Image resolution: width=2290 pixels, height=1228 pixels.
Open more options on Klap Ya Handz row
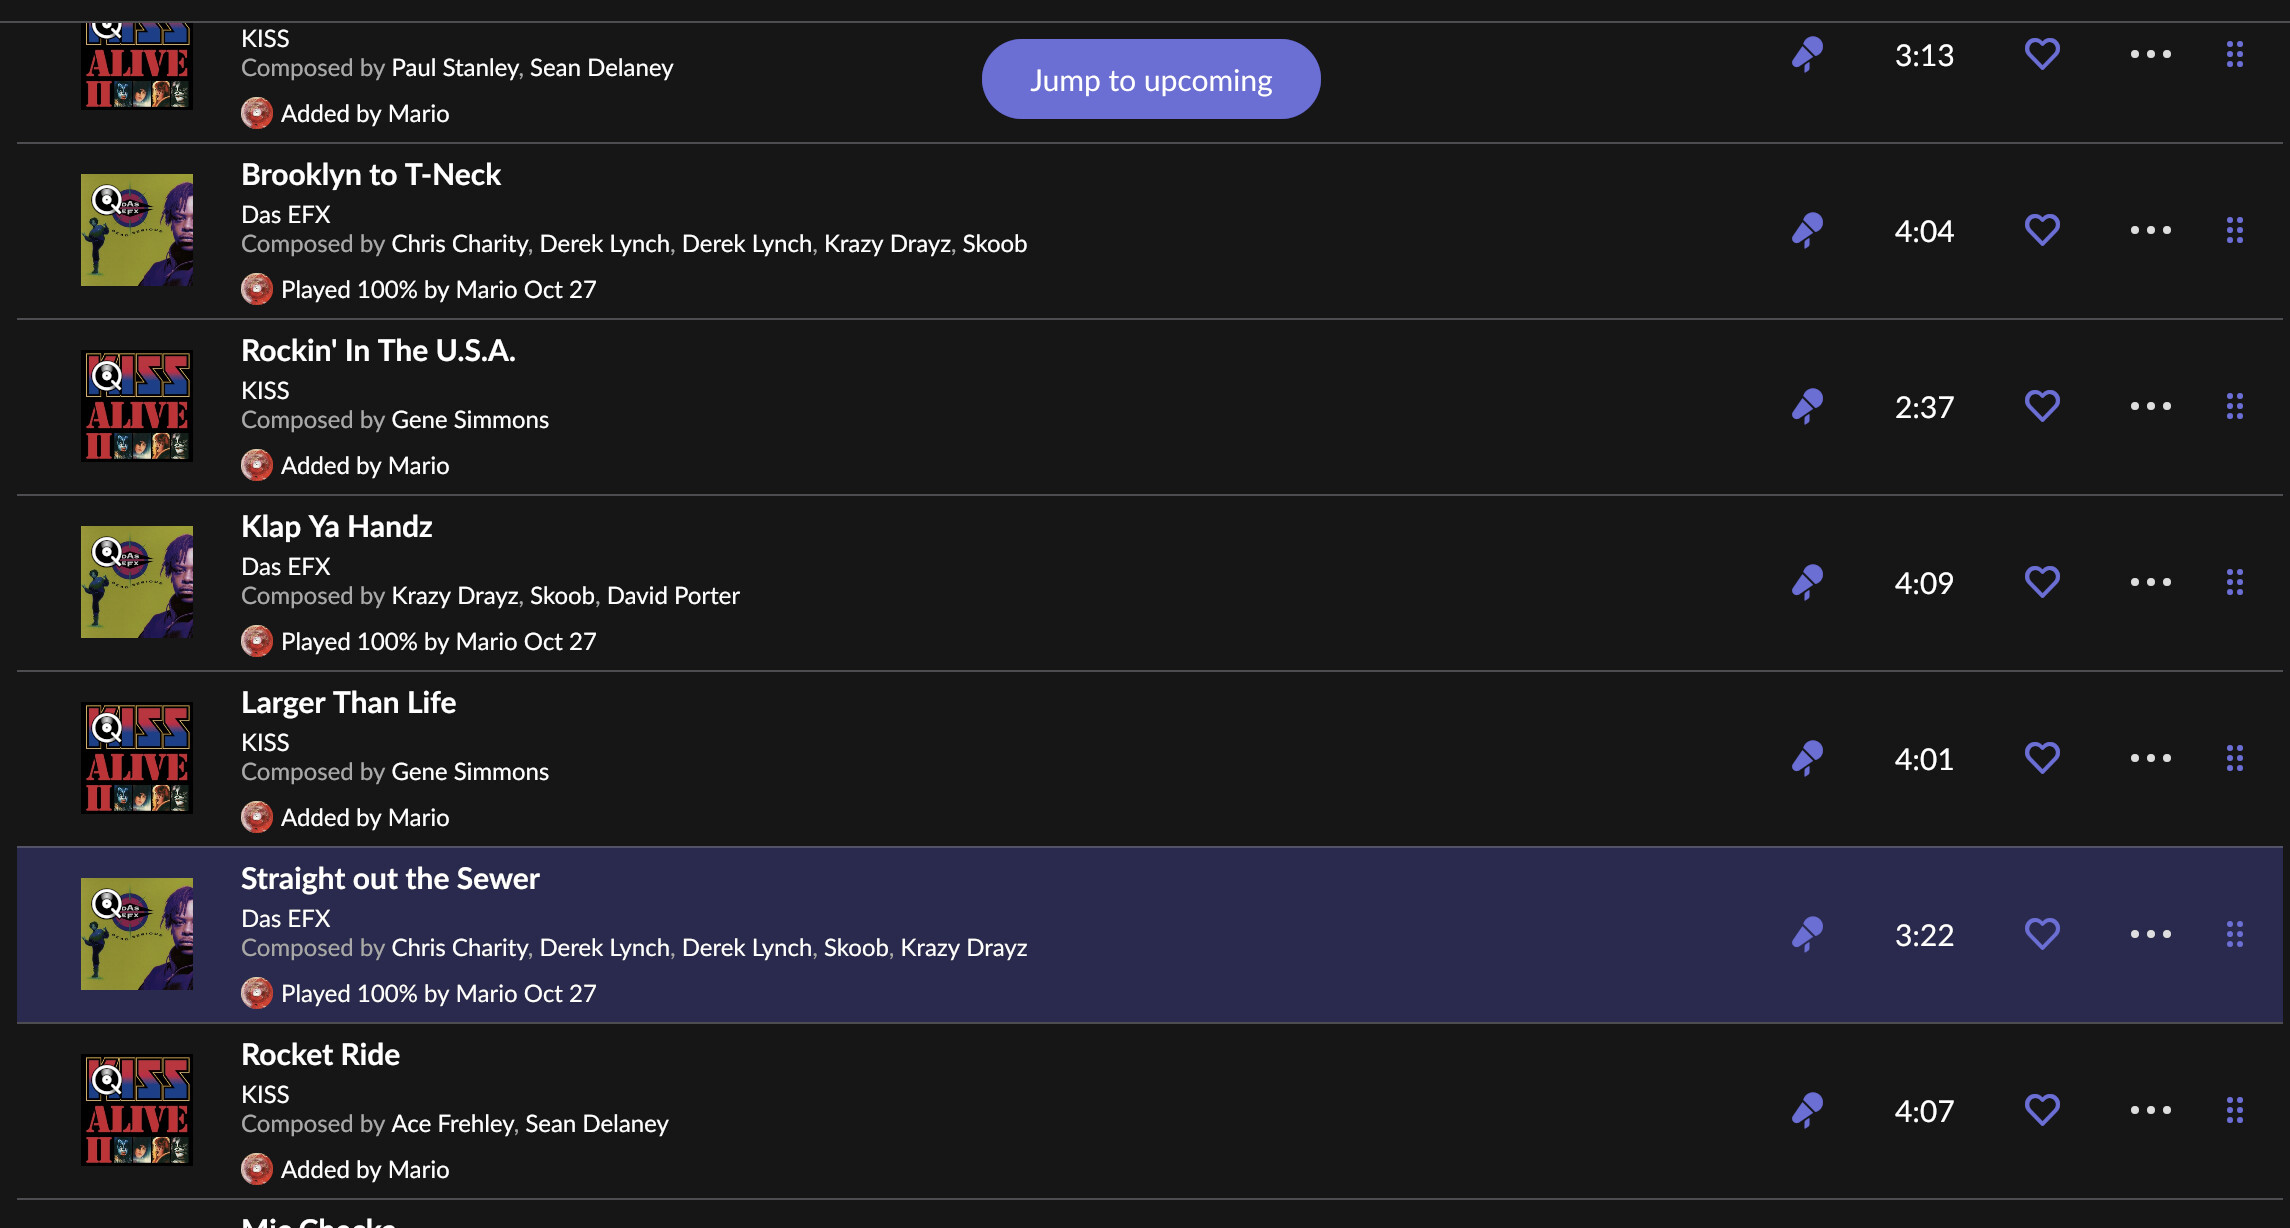click(2150, 583)
